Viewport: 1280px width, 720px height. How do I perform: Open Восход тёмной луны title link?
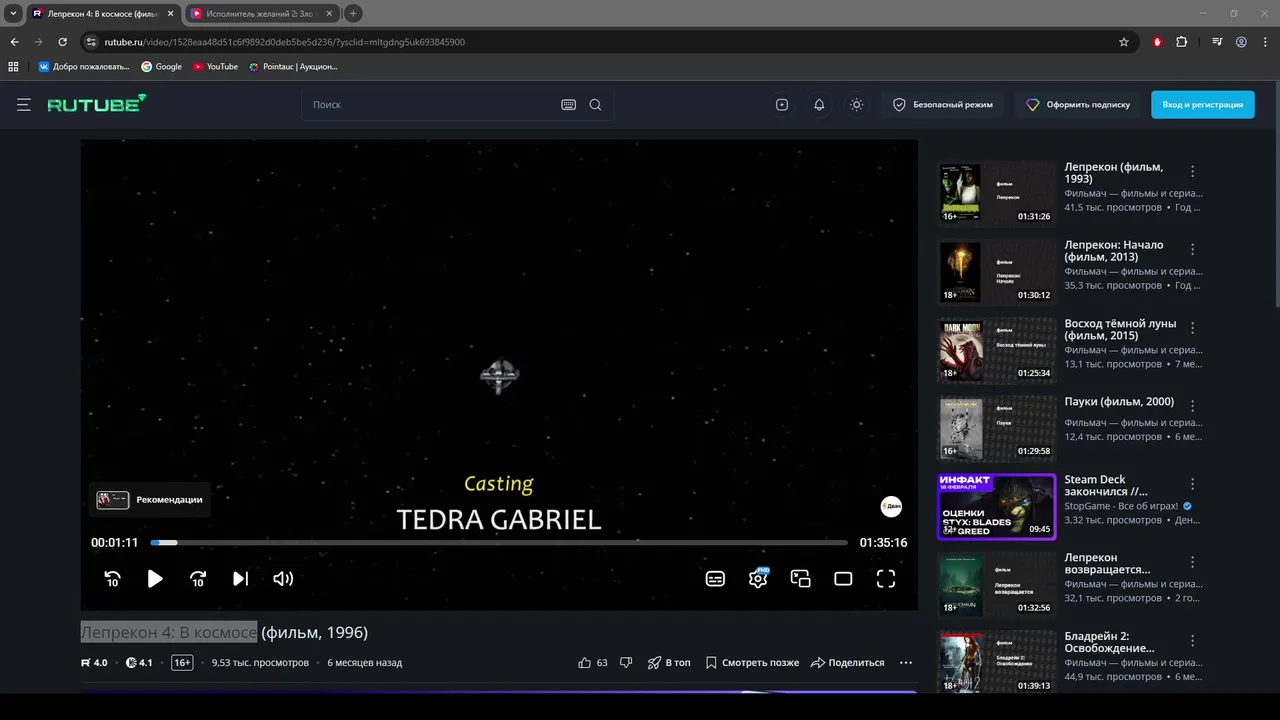(1120, 330)
